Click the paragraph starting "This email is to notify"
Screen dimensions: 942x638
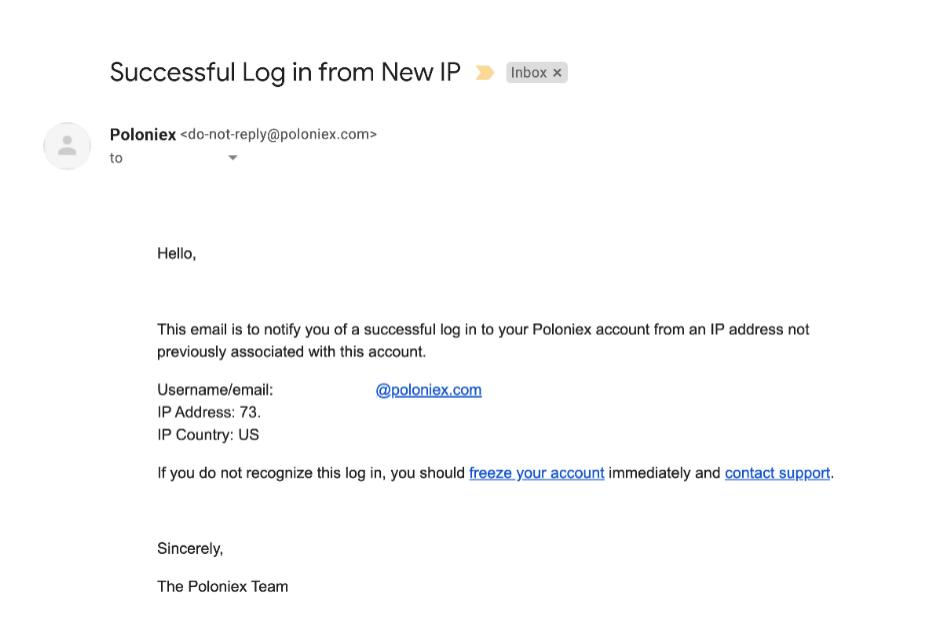click(x=483, y=341)
